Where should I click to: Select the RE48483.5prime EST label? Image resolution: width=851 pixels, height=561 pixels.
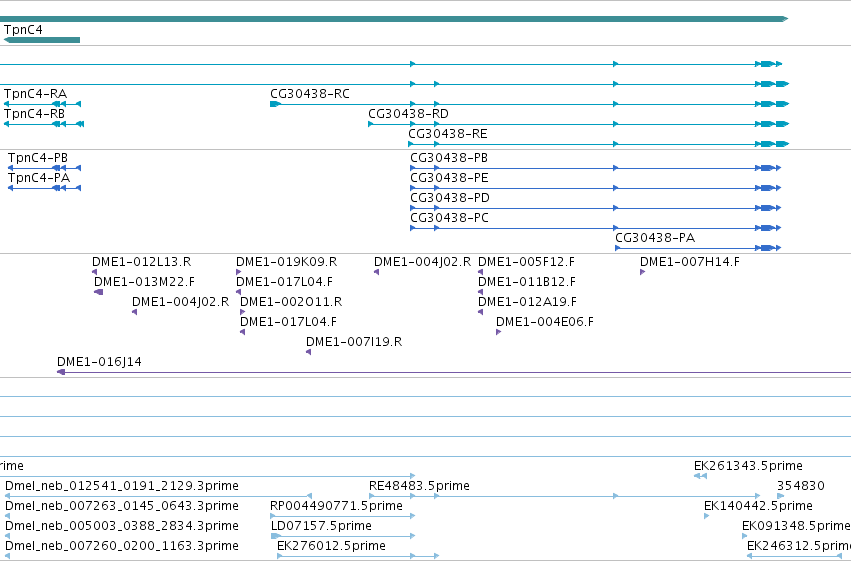(419, 486)
